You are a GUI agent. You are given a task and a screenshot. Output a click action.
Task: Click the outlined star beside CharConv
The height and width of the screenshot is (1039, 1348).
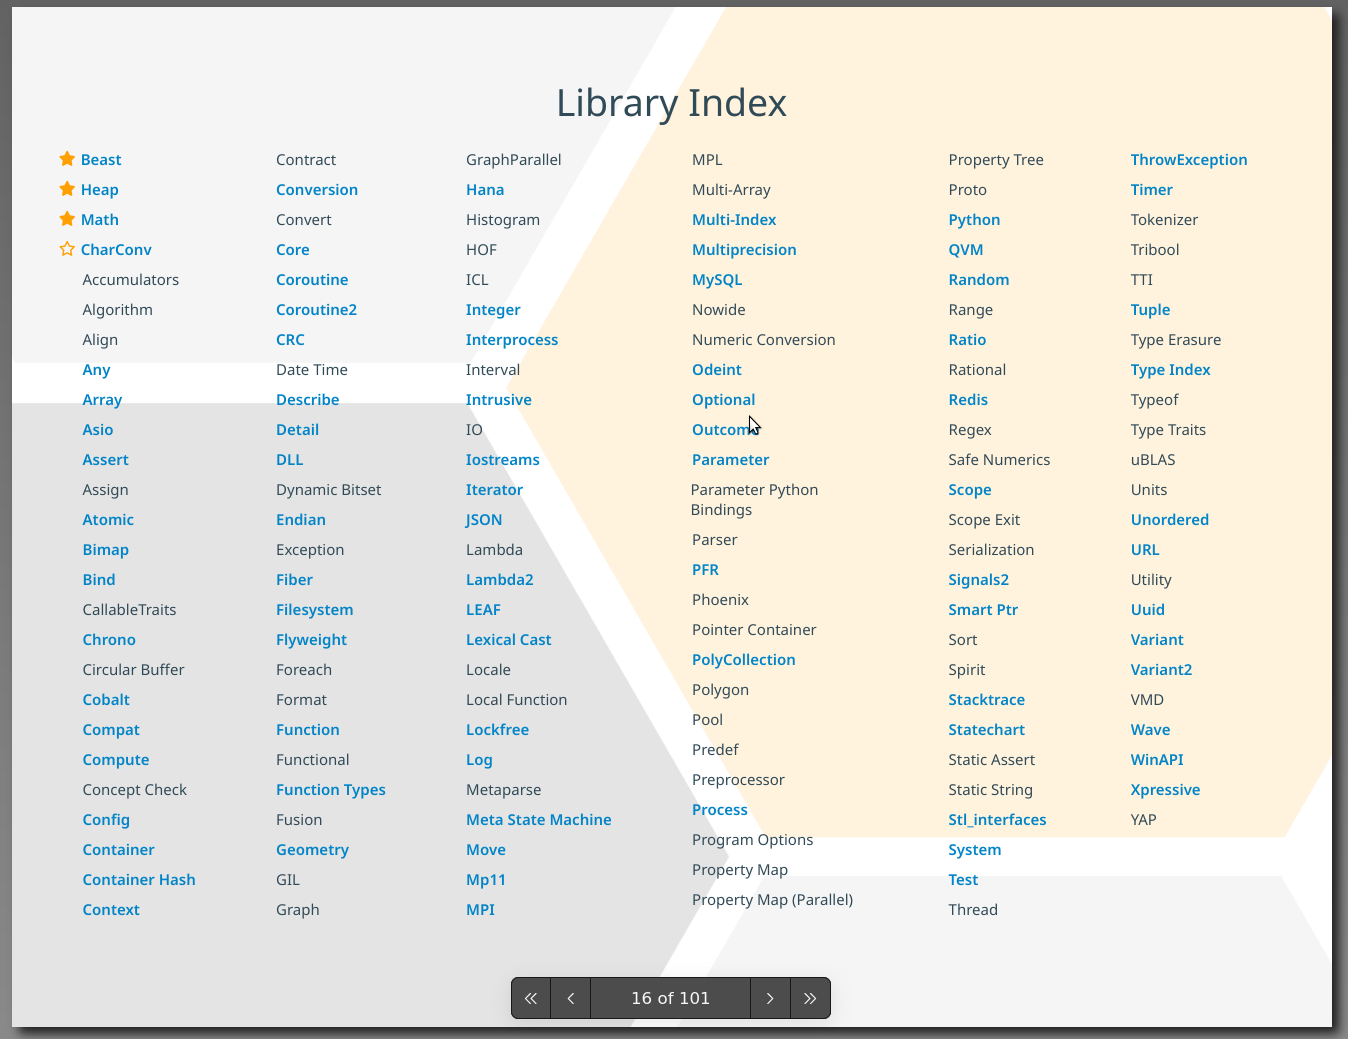pyautogui.click(x=65, y=249)
